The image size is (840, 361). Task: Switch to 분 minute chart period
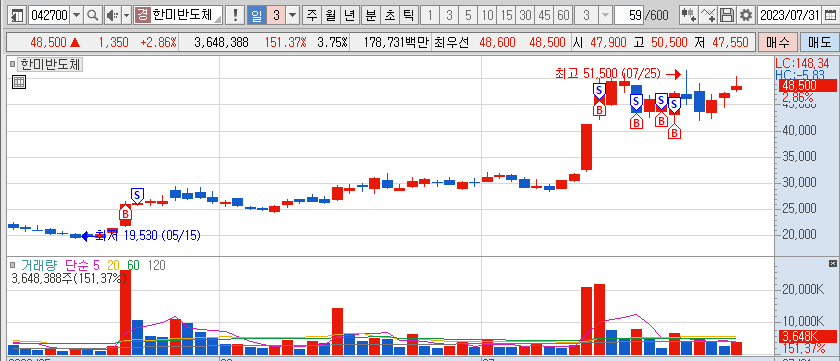tap(370, 16)
